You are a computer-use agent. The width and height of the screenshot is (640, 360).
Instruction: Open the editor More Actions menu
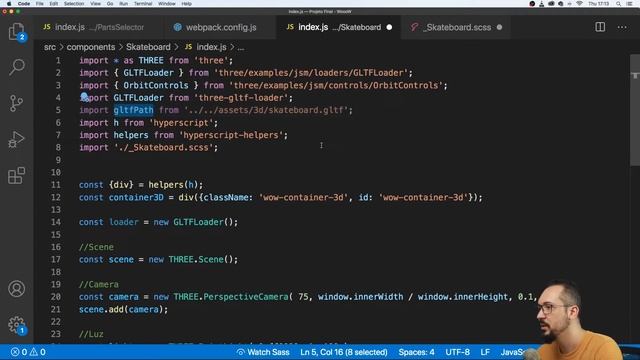pyautogui.click(x=622, y=27)
